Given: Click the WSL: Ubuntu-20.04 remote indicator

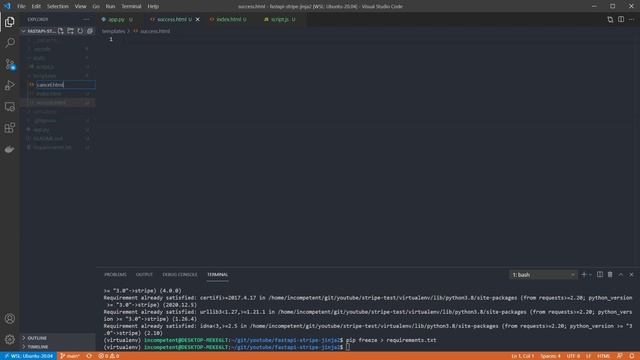Looking at the screenshot, I should [29, 356].
